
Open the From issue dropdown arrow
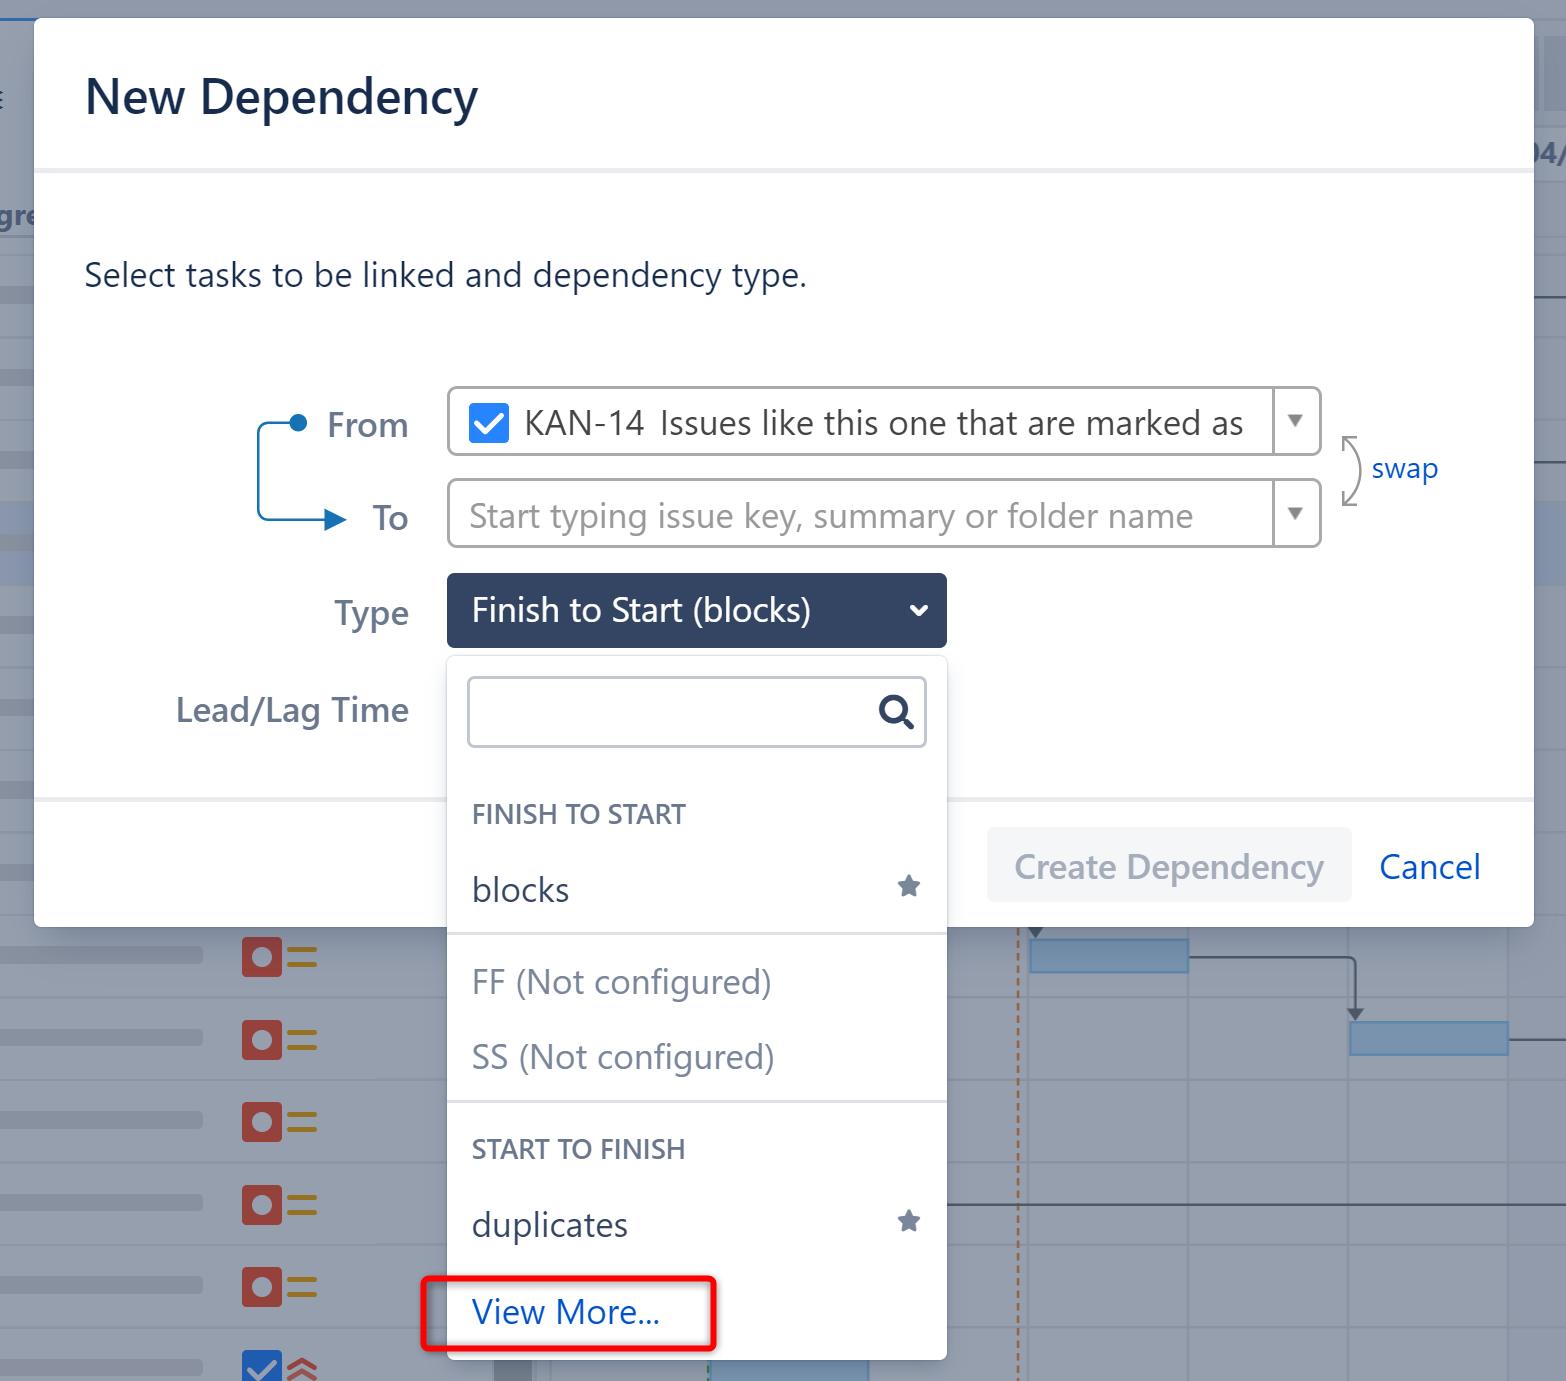(1295, 422)
